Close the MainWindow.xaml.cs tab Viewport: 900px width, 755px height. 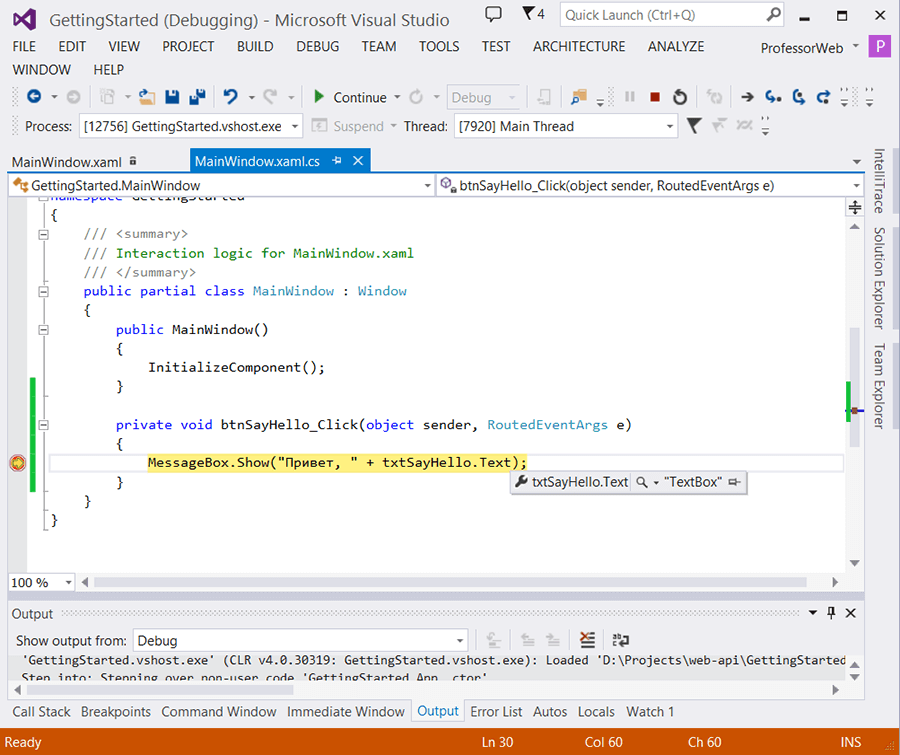tap(358, 161)
